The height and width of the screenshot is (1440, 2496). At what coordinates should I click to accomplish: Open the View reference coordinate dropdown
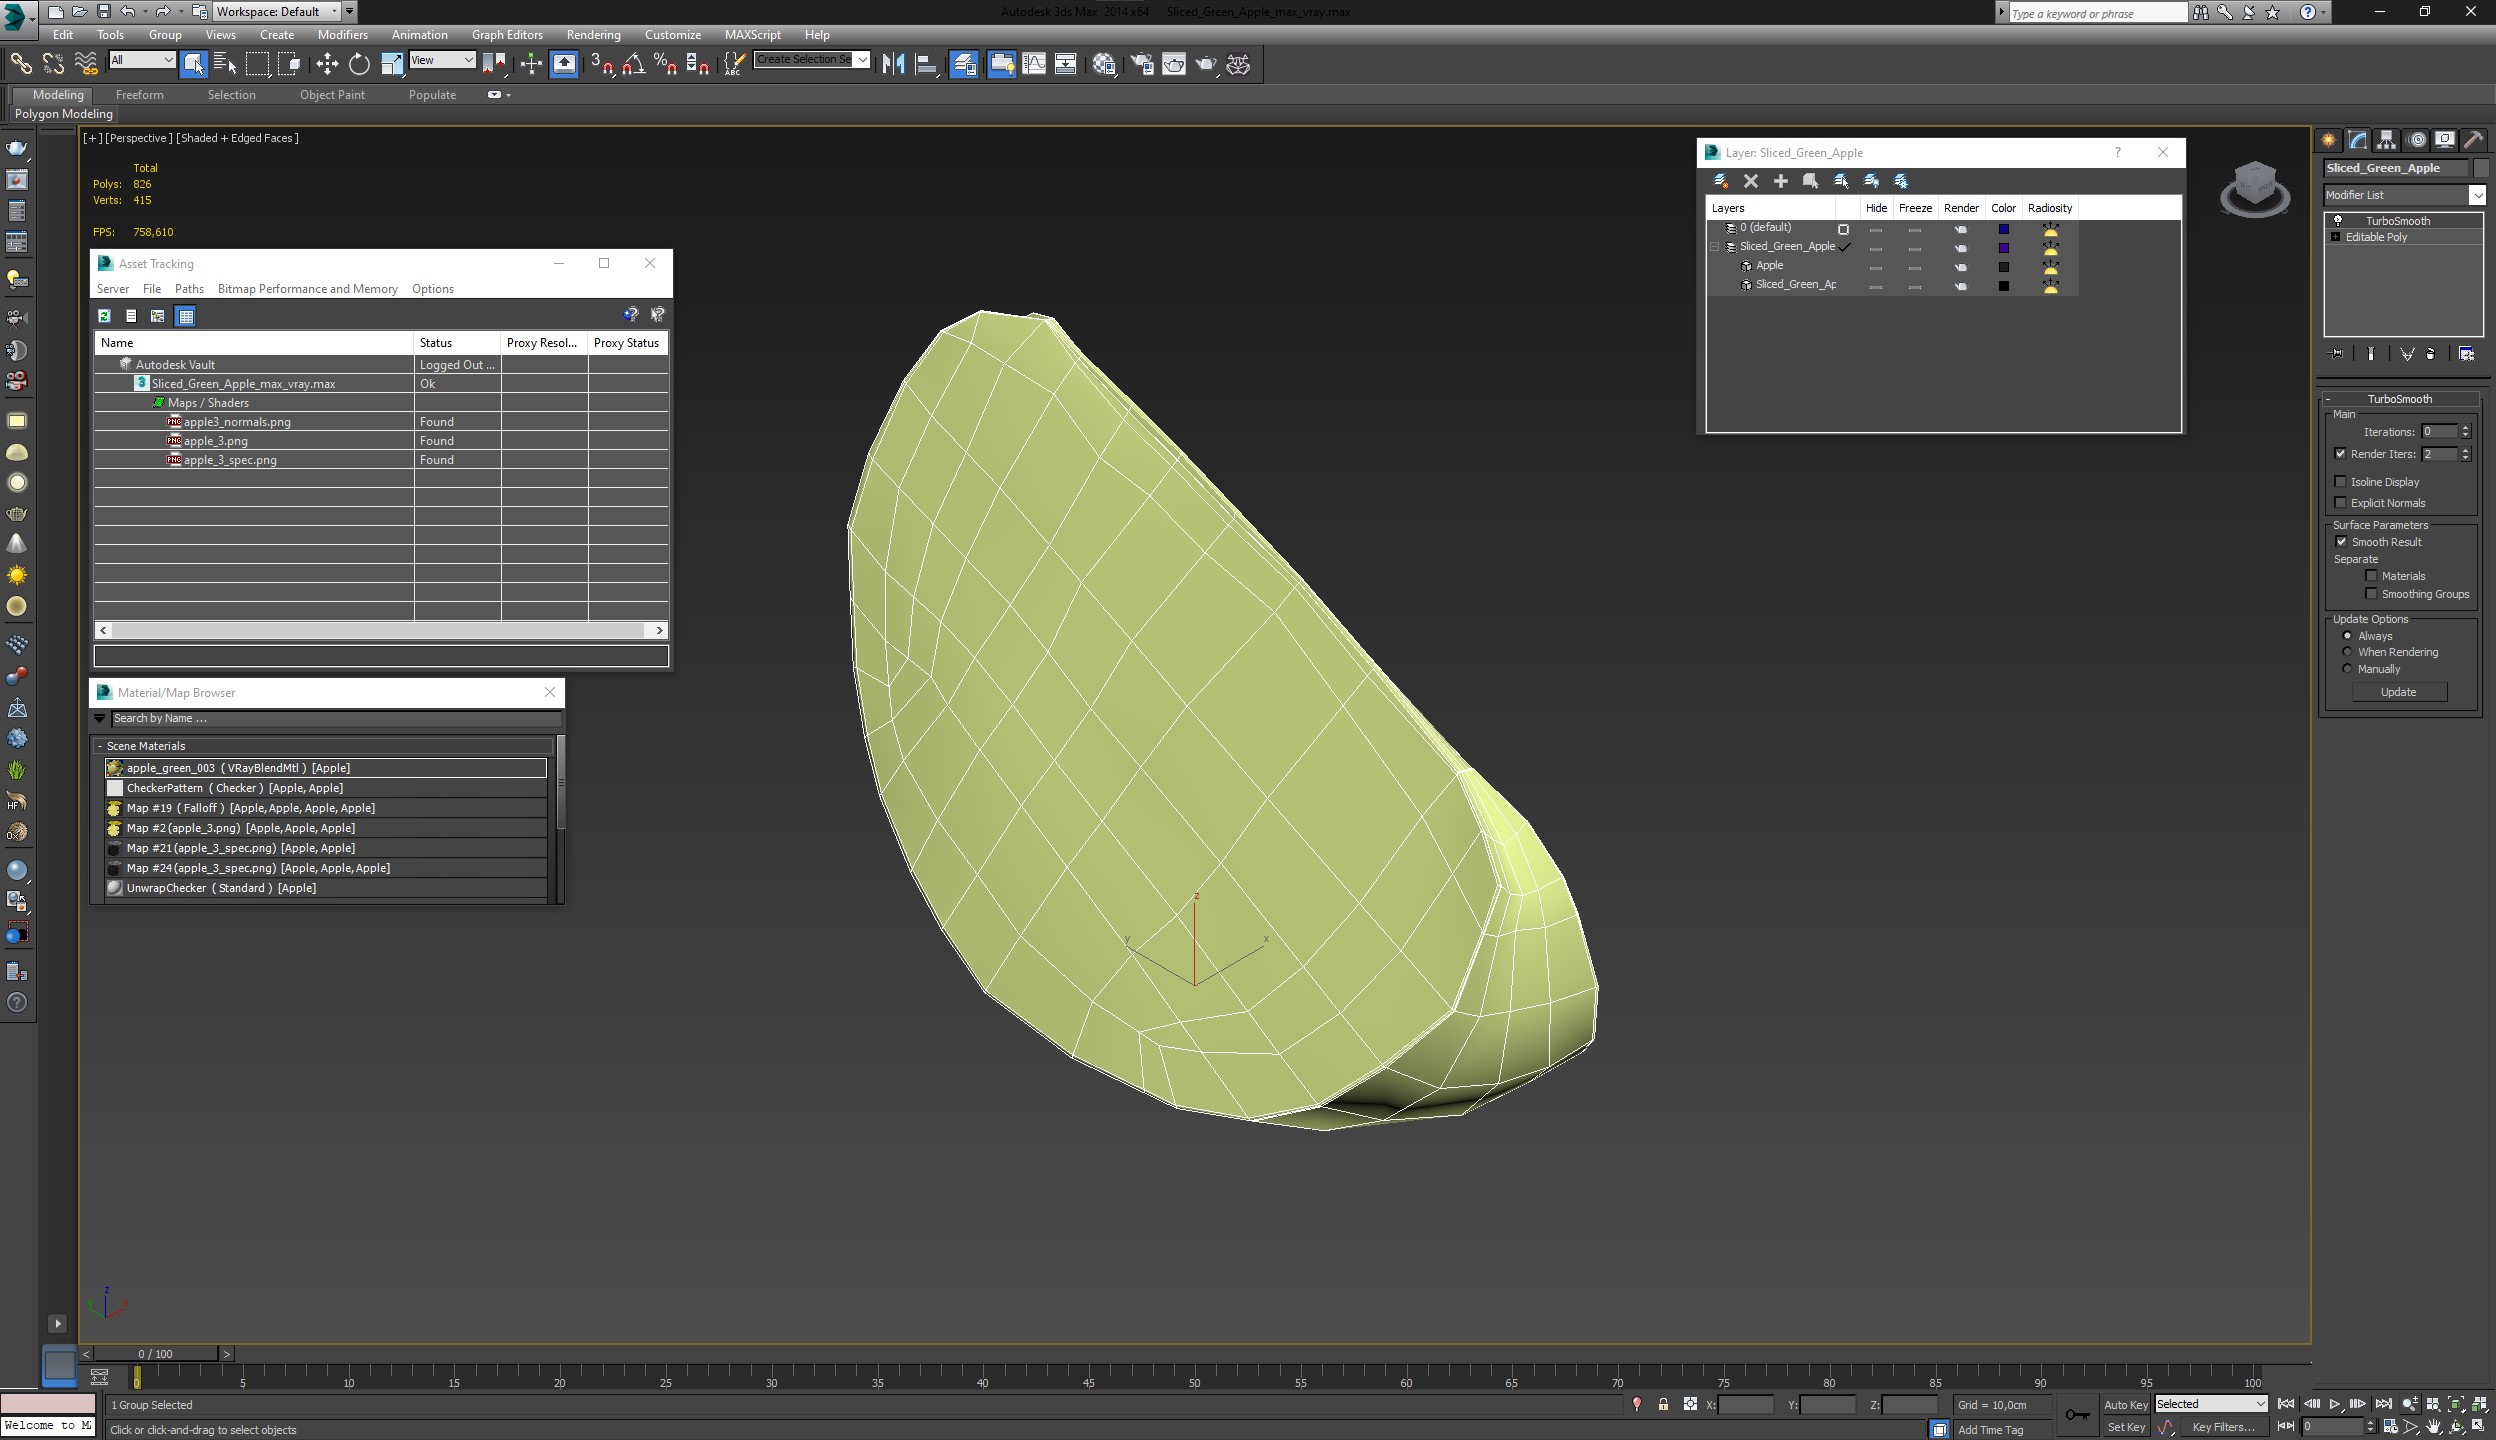[x=442, y=60]
